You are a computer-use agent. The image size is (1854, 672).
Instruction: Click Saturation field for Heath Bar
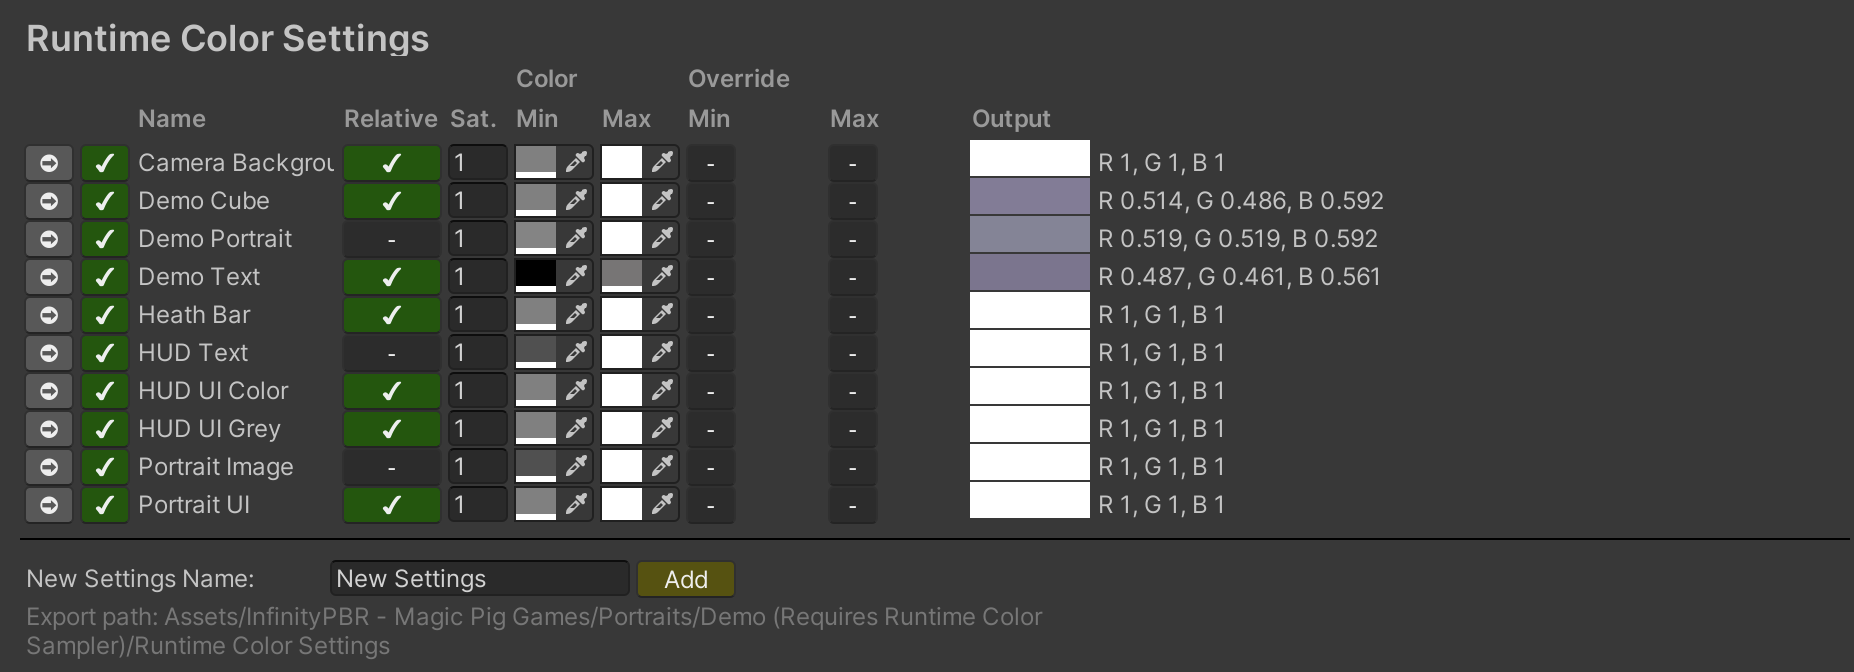pos(477,315)
